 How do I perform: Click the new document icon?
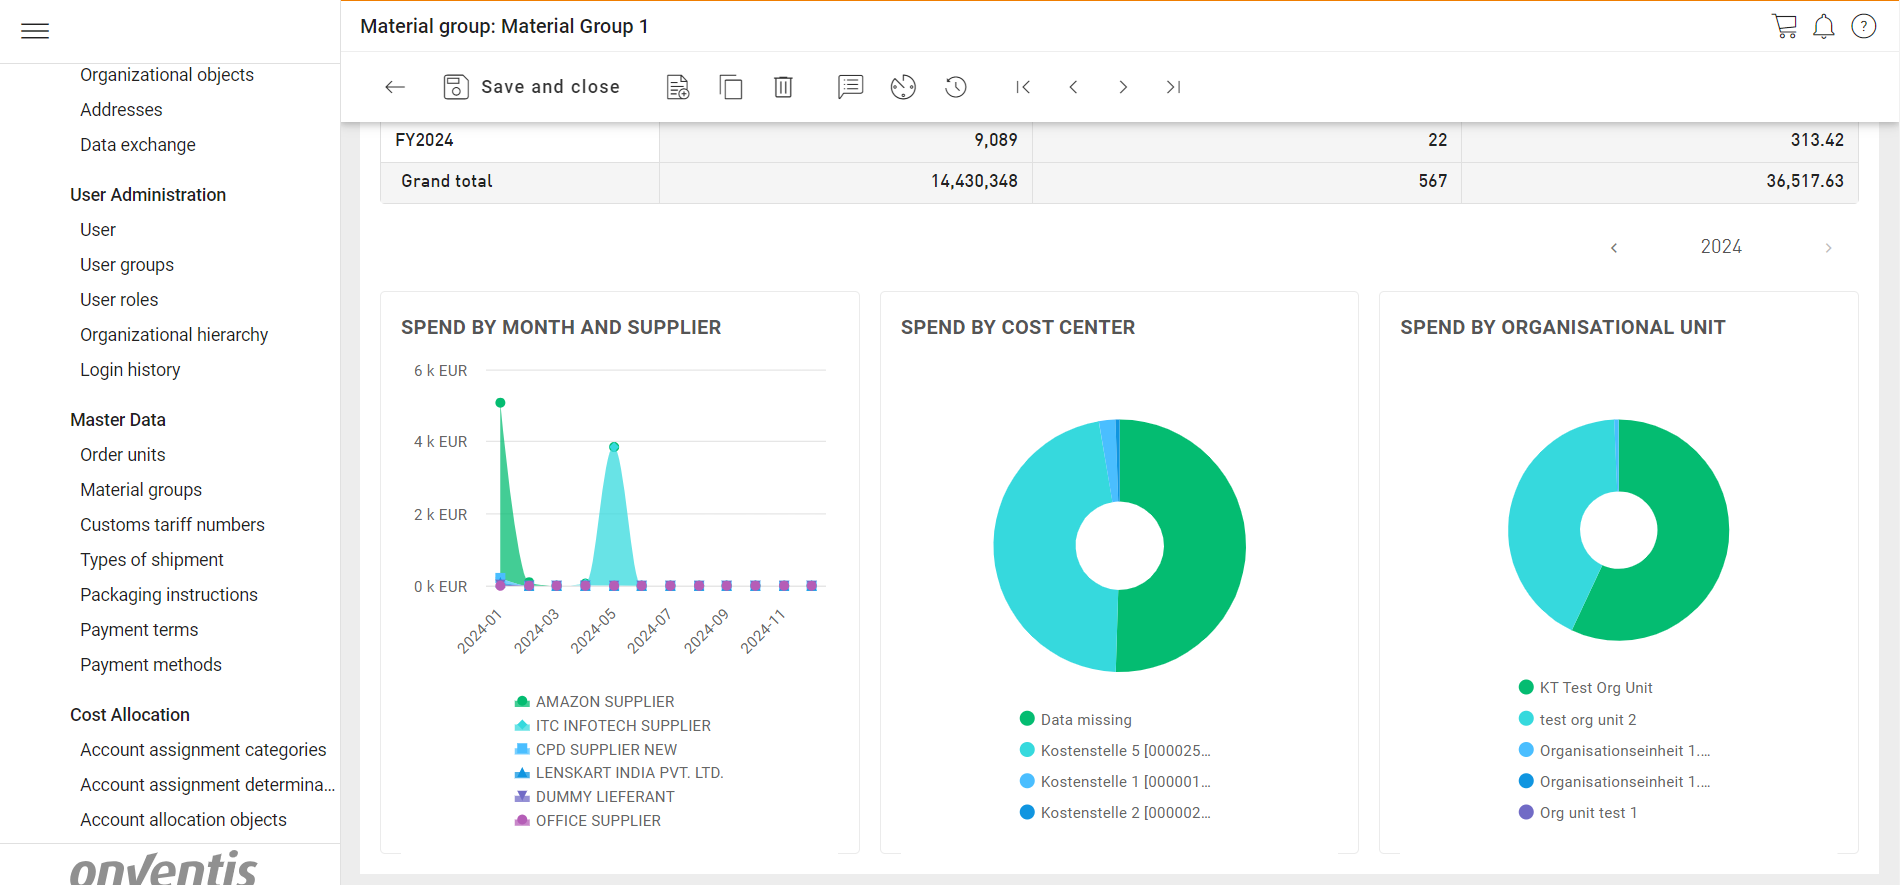click(x=678, y=87)
